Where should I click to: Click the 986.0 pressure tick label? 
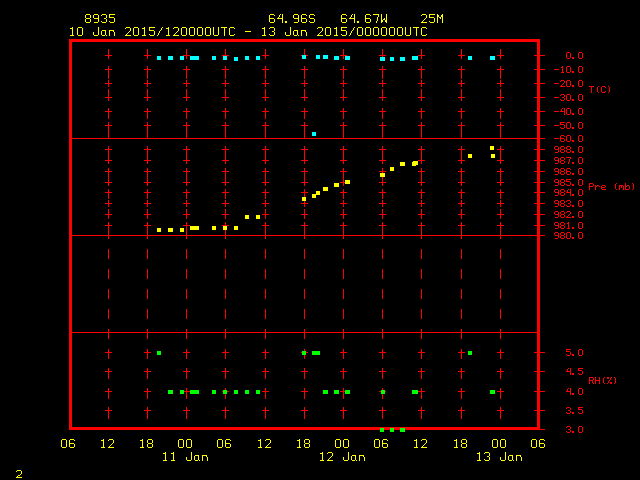pos(569,172)
